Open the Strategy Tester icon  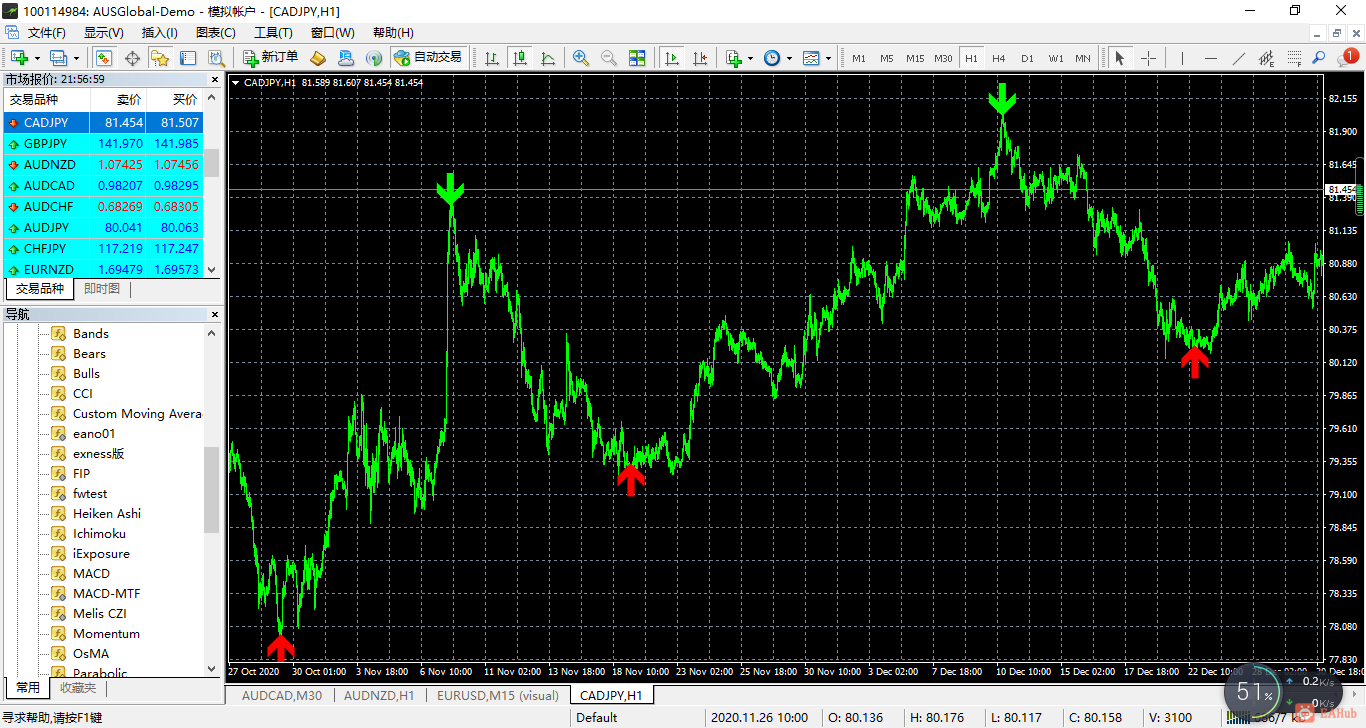pyautogui.click(x=216, y=58)
